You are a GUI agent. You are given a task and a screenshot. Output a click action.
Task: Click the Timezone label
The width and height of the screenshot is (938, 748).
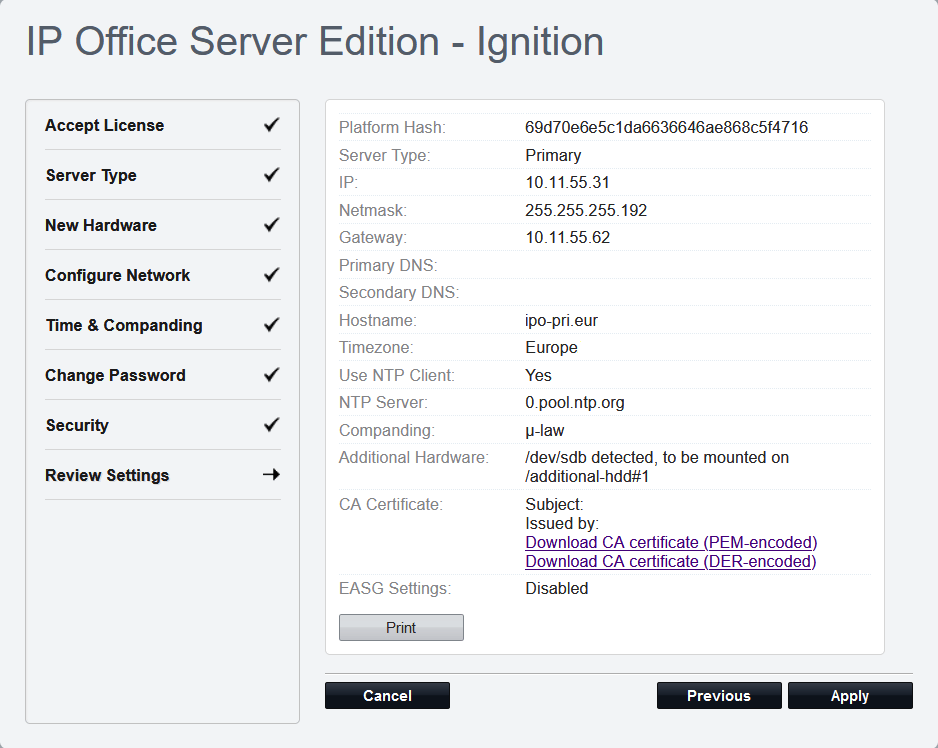(376, 348)
